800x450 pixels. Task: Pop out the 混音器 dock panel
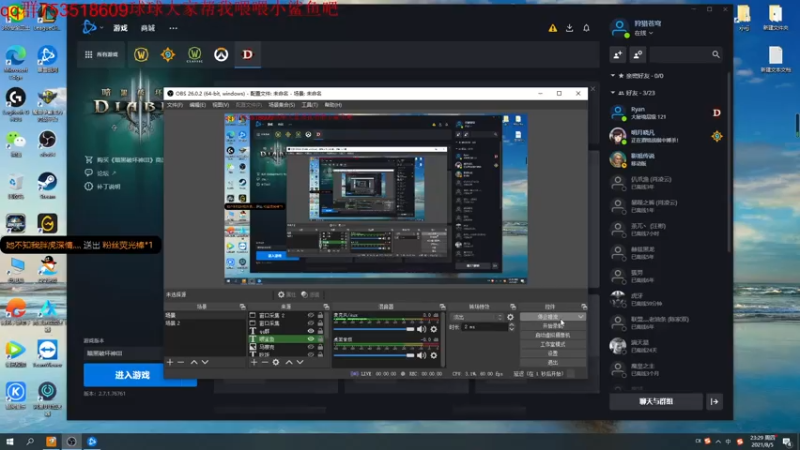click(x=442, y=307)
